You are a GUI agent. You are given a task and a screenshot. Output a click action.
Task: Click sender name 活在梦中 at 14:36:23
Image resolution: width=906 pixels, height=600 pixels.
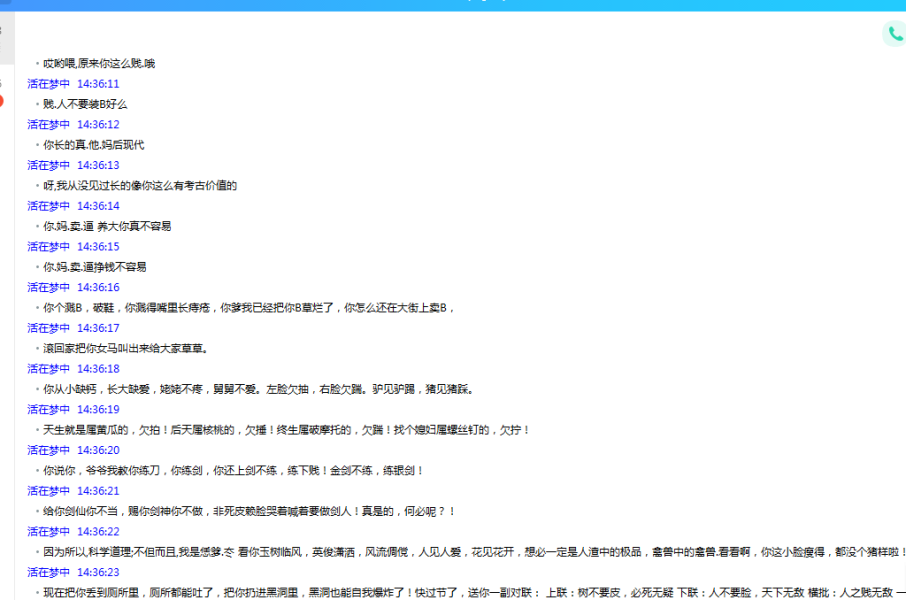coord(48,572)
